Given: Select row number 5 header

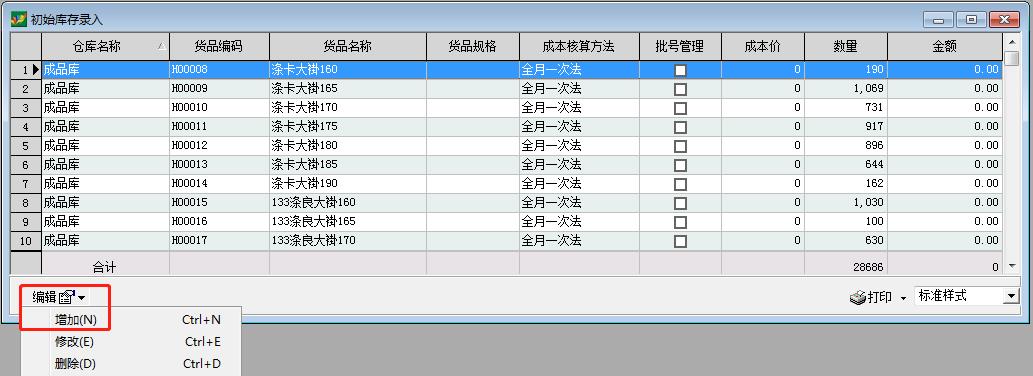Looking at the screenshot, I should [x=26, y=146].
